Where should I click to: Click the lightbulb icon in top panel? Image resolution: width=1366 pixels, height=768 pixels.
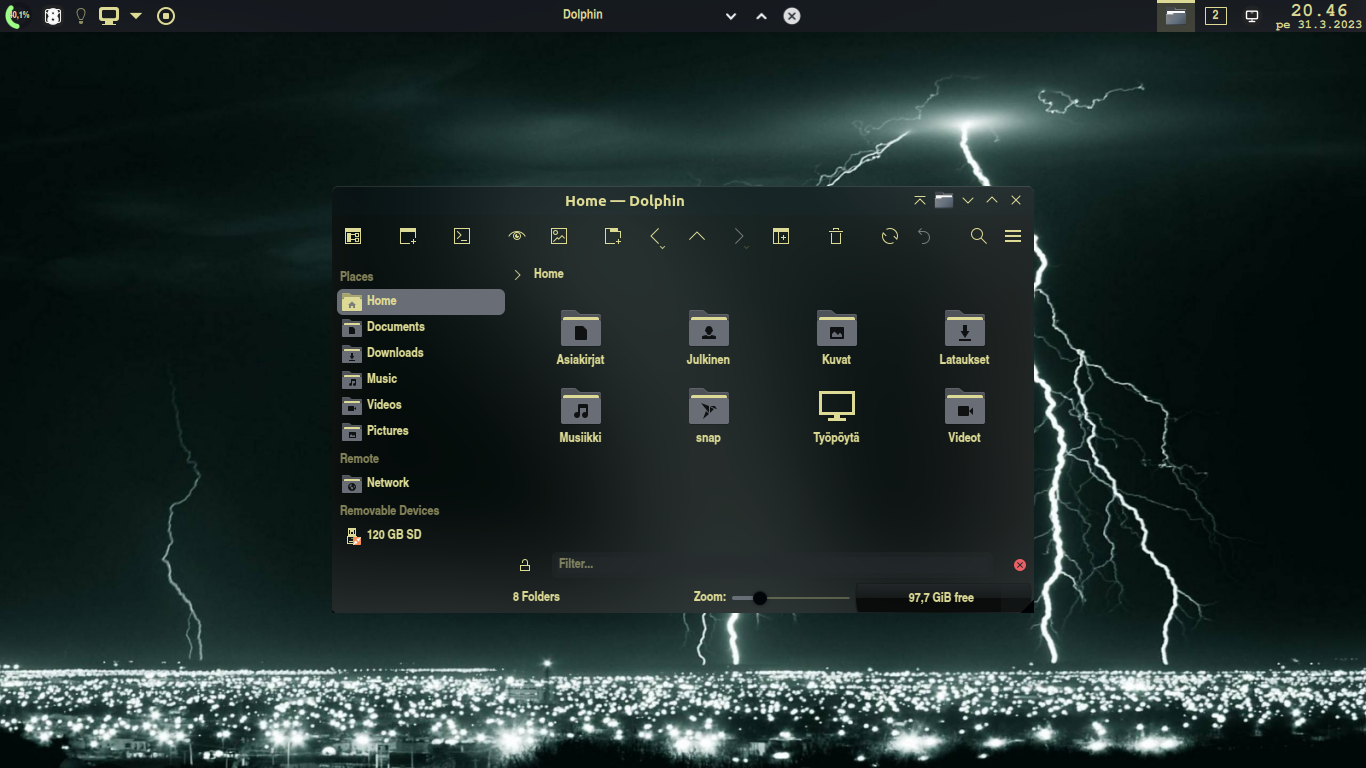coord(81,16)
